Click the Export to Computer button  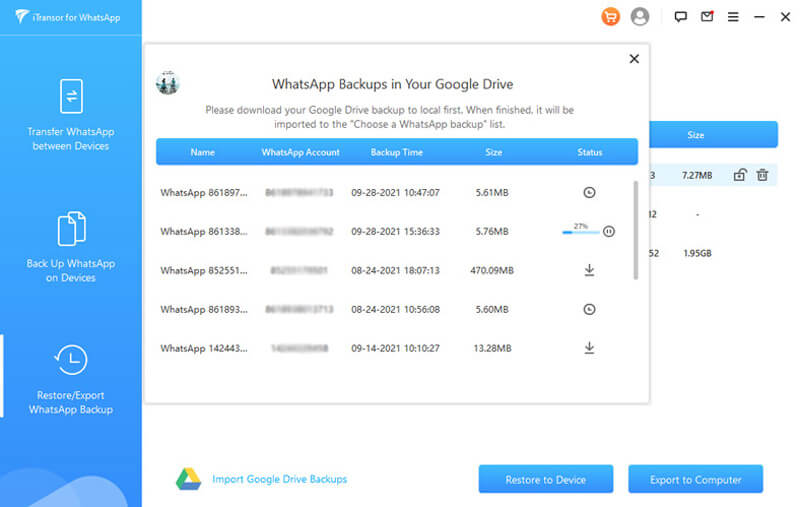point(695,479)
